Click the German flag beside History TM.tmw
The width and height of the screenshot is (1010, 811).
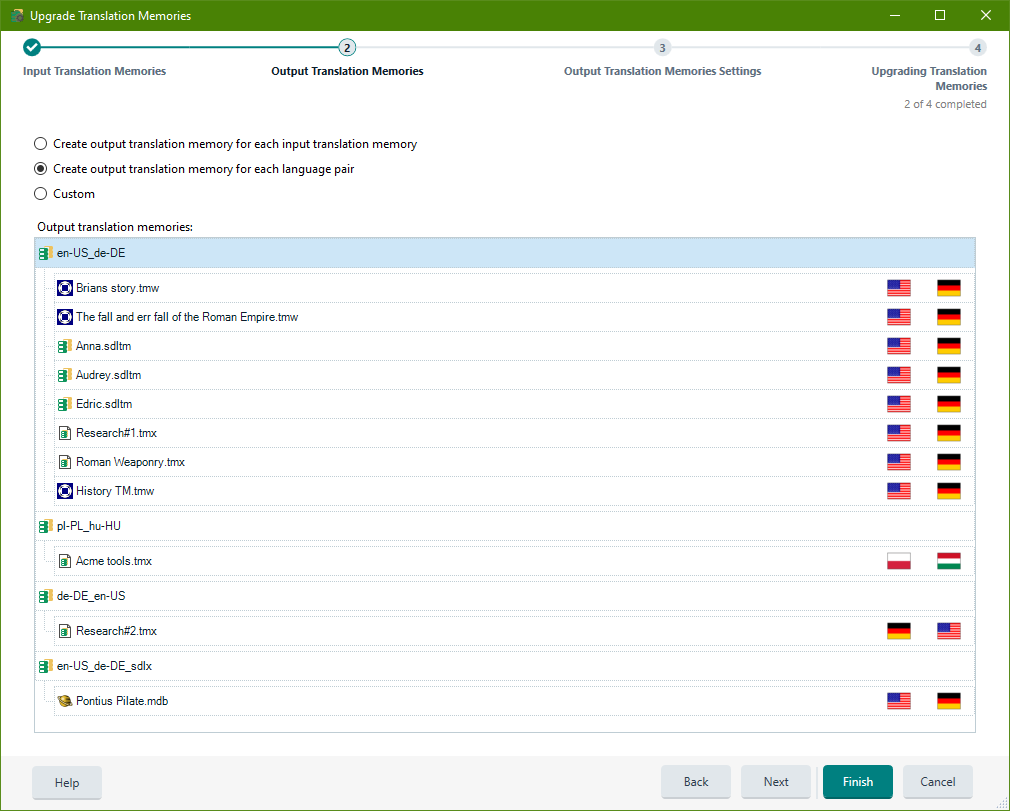pos(948,490)
